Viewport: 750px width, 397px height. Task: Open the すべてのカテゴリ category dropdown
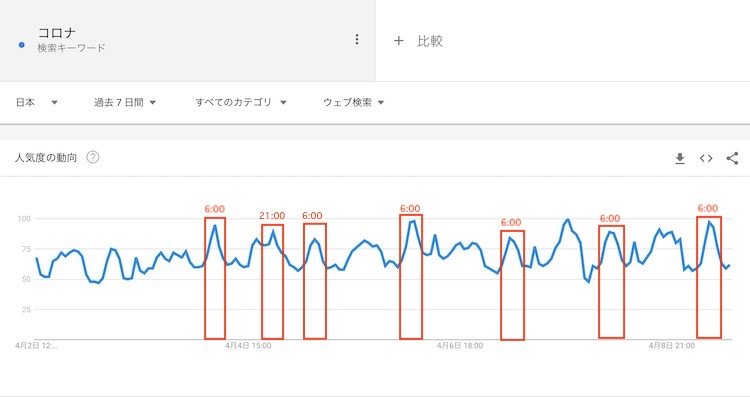tap(241, 102)
